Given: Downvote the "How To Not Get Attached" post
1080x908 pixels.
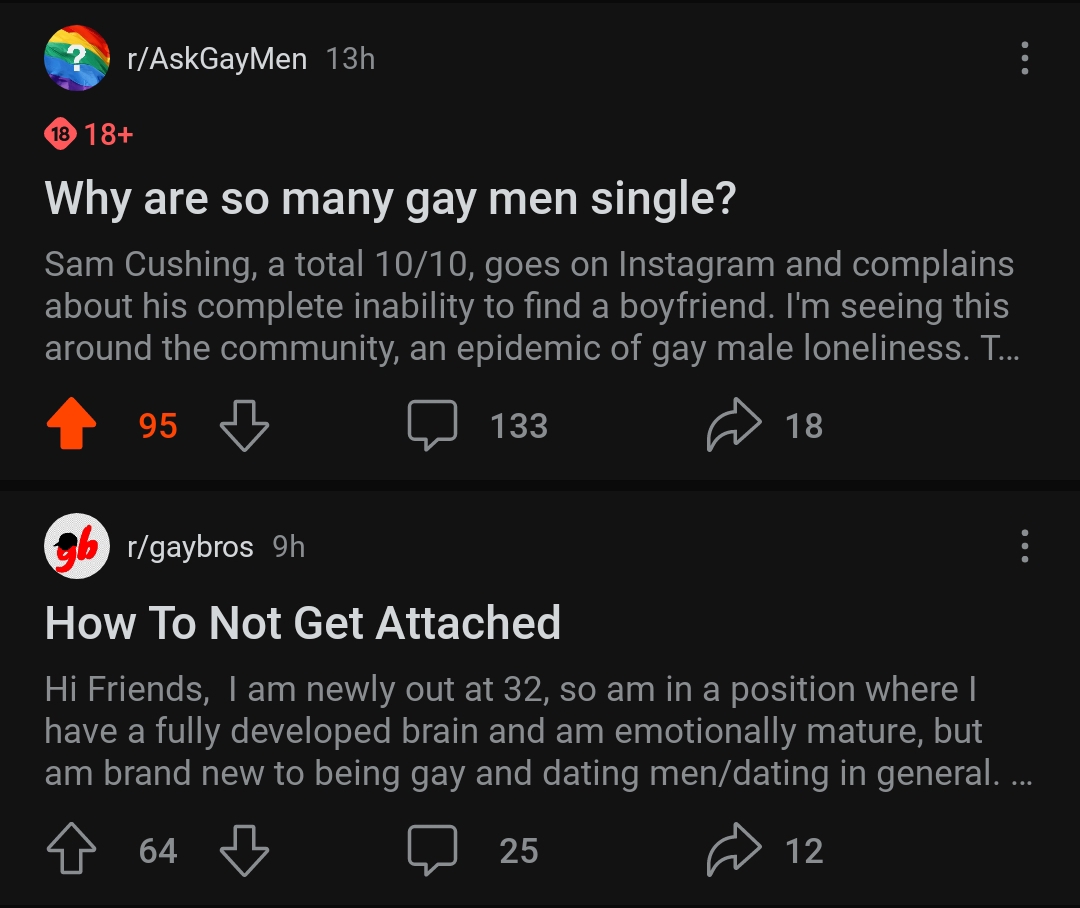Looking at the screenshot, I should click(244, 851).
